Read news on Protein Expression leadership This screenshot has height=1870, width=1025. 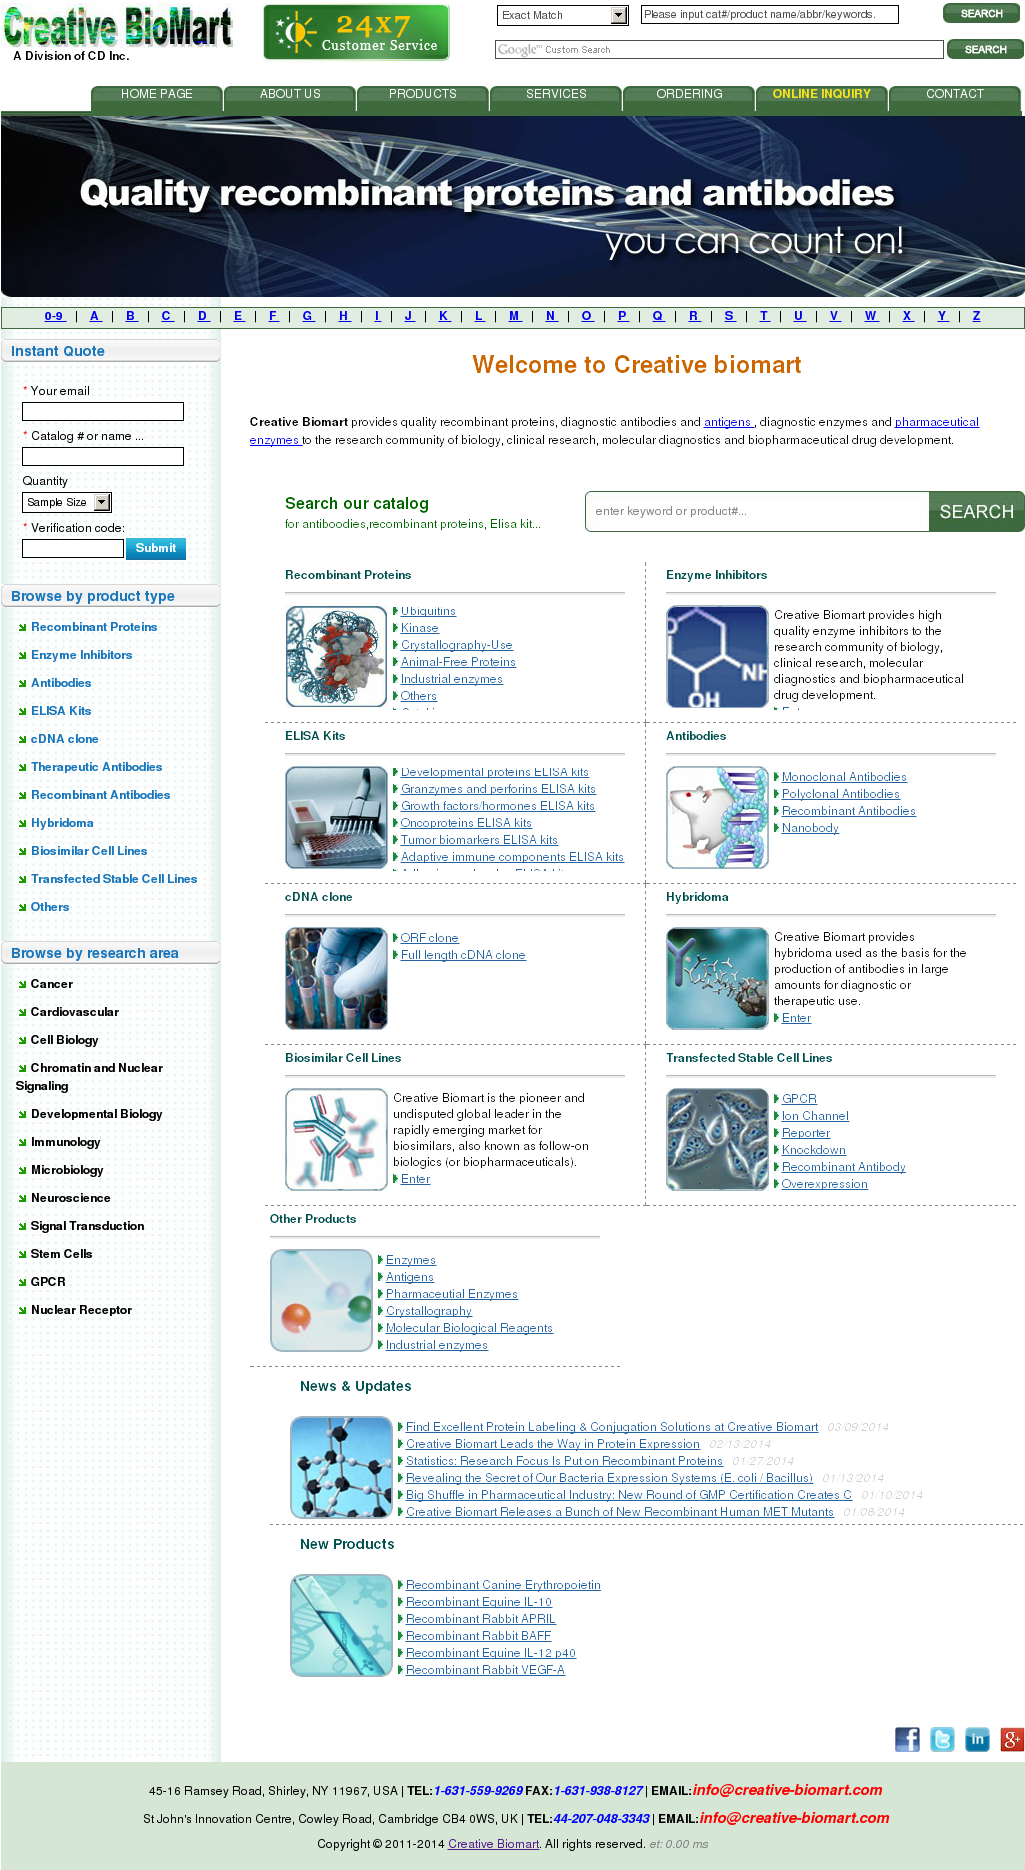[553, 1444]
